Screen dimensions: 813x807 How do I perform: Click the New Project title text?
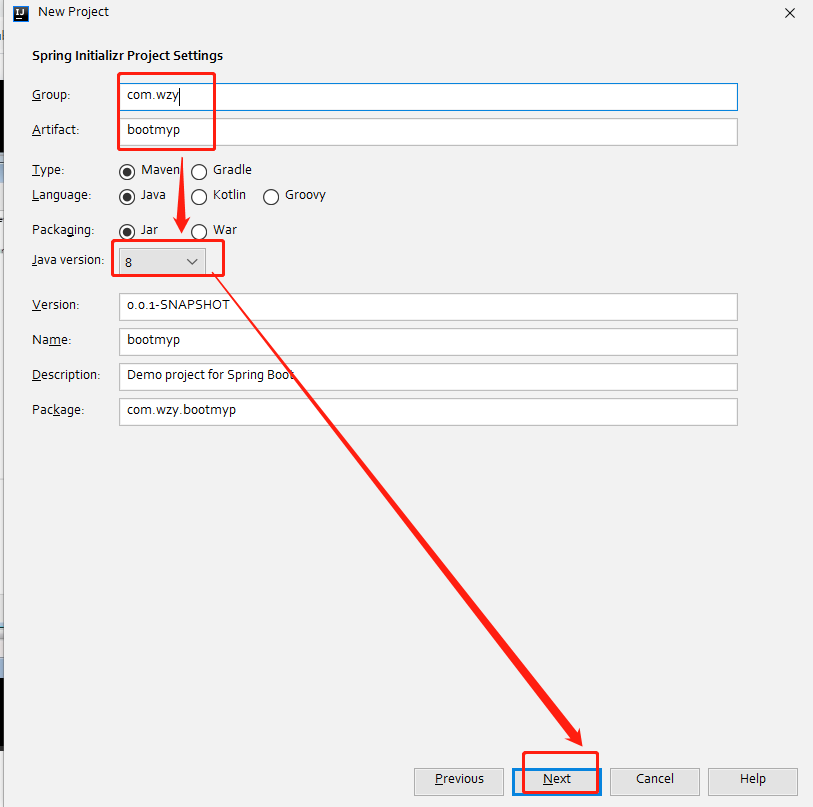(74, 12)
